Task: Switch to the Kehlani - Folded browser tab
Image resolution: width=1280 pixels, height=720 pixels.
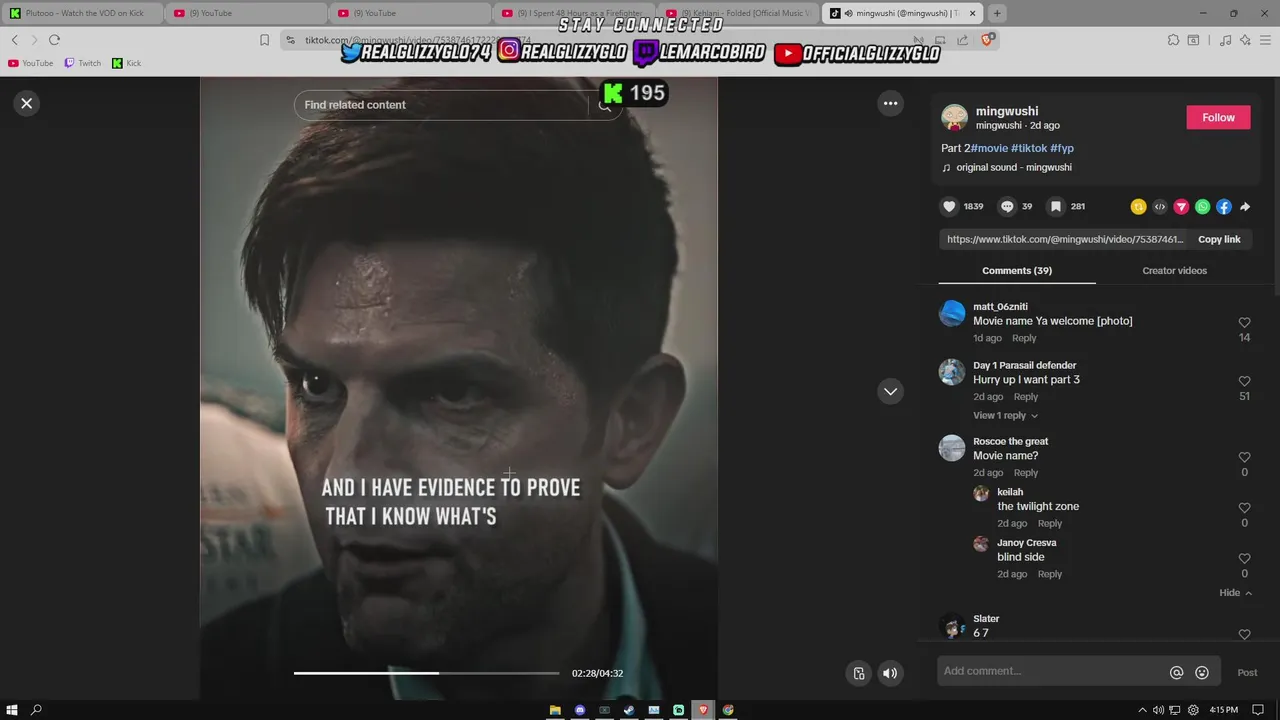Action: (738, 13)
